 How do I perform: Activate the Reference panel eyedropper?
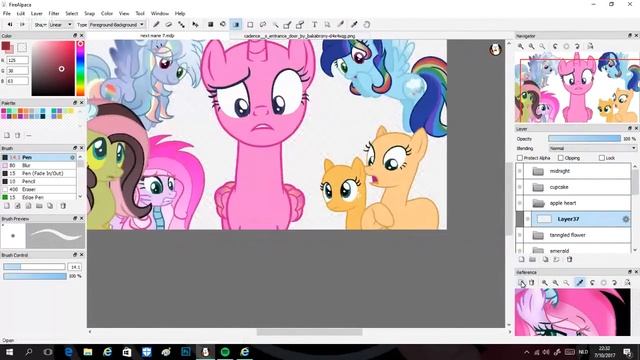point(580,282)
